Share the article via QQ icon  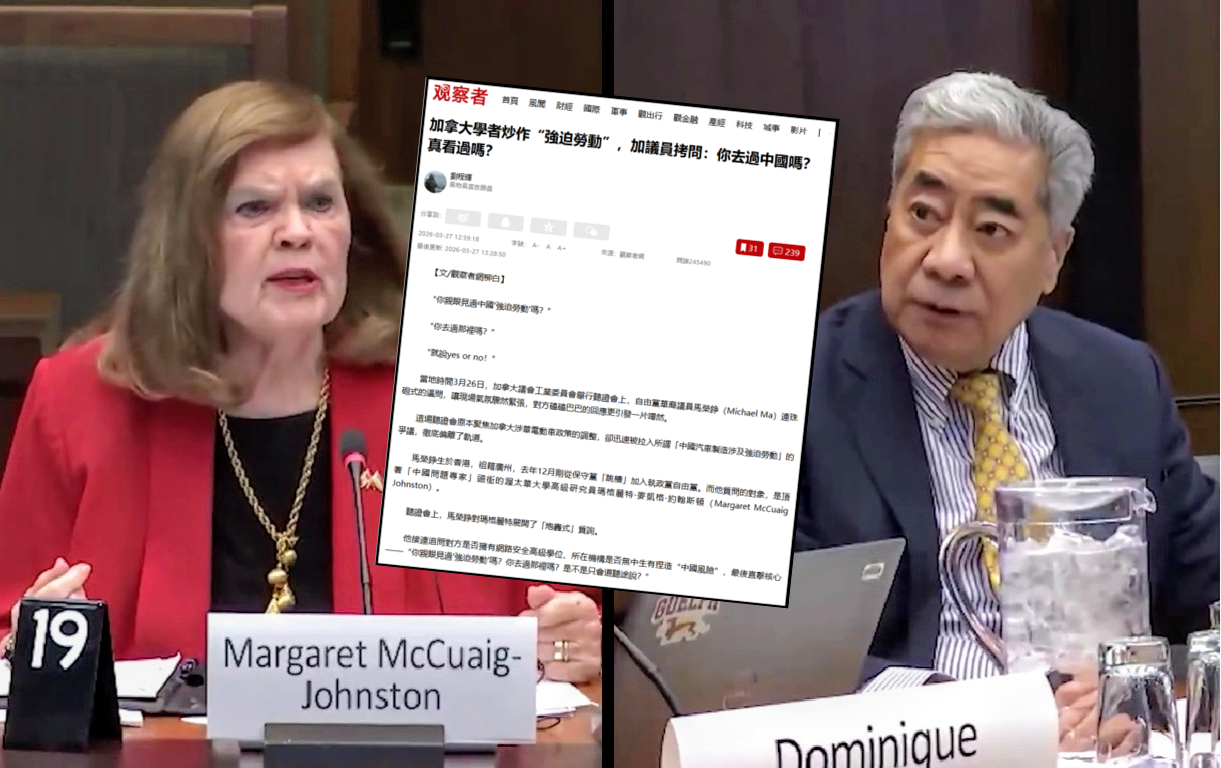tap(505, 222)
